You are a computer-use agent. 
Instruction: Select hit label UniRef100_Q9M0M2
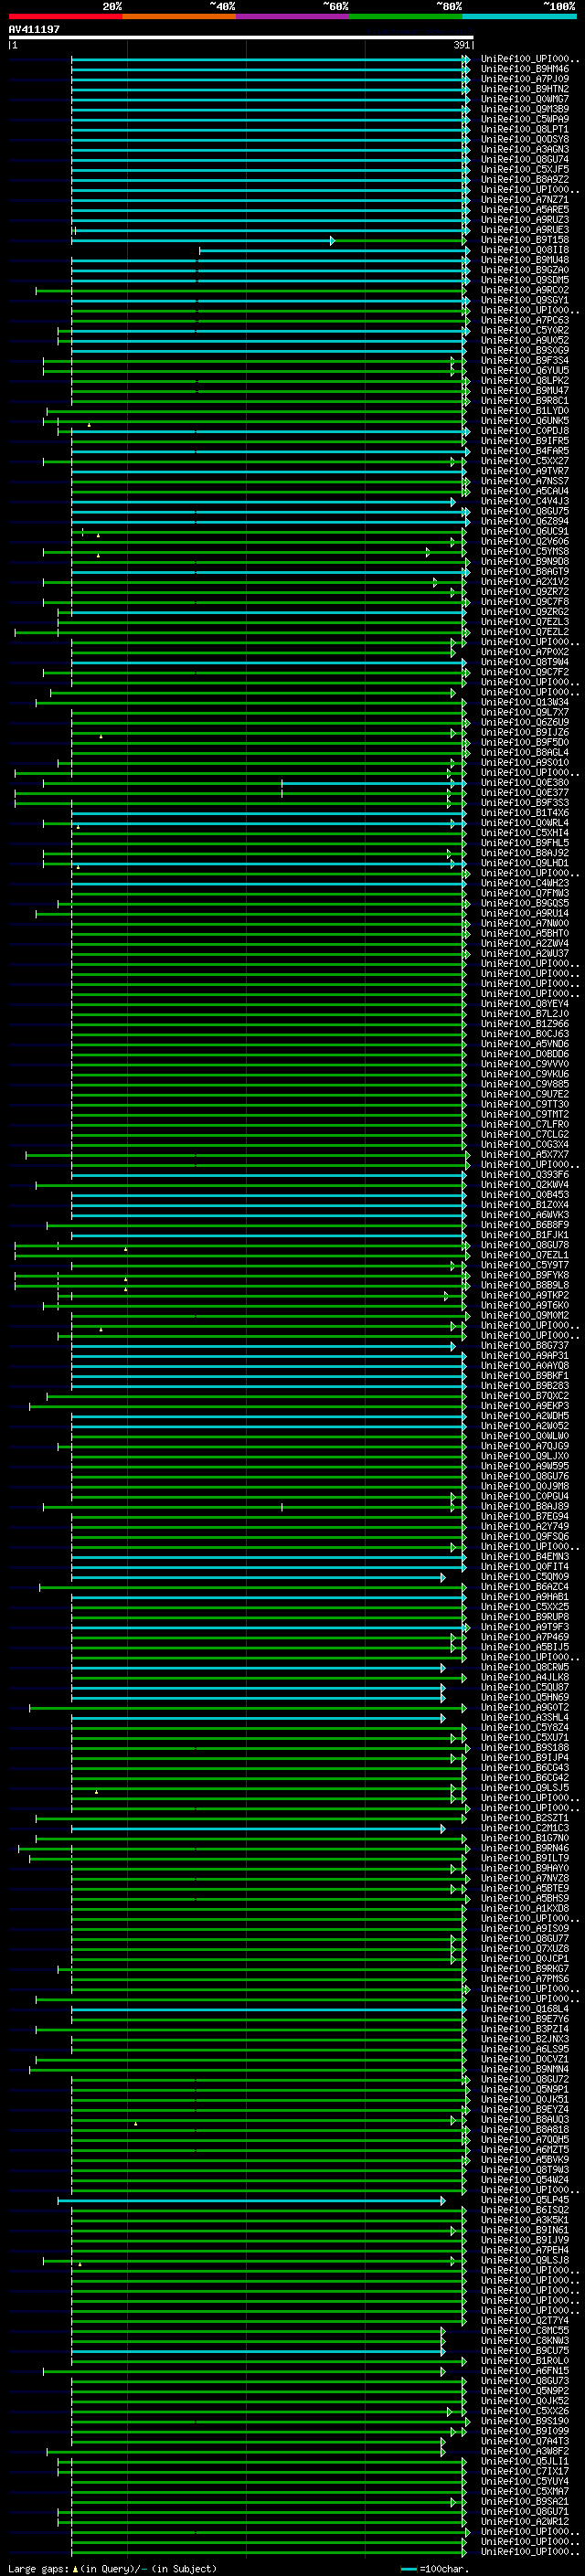coord(525,1316)
